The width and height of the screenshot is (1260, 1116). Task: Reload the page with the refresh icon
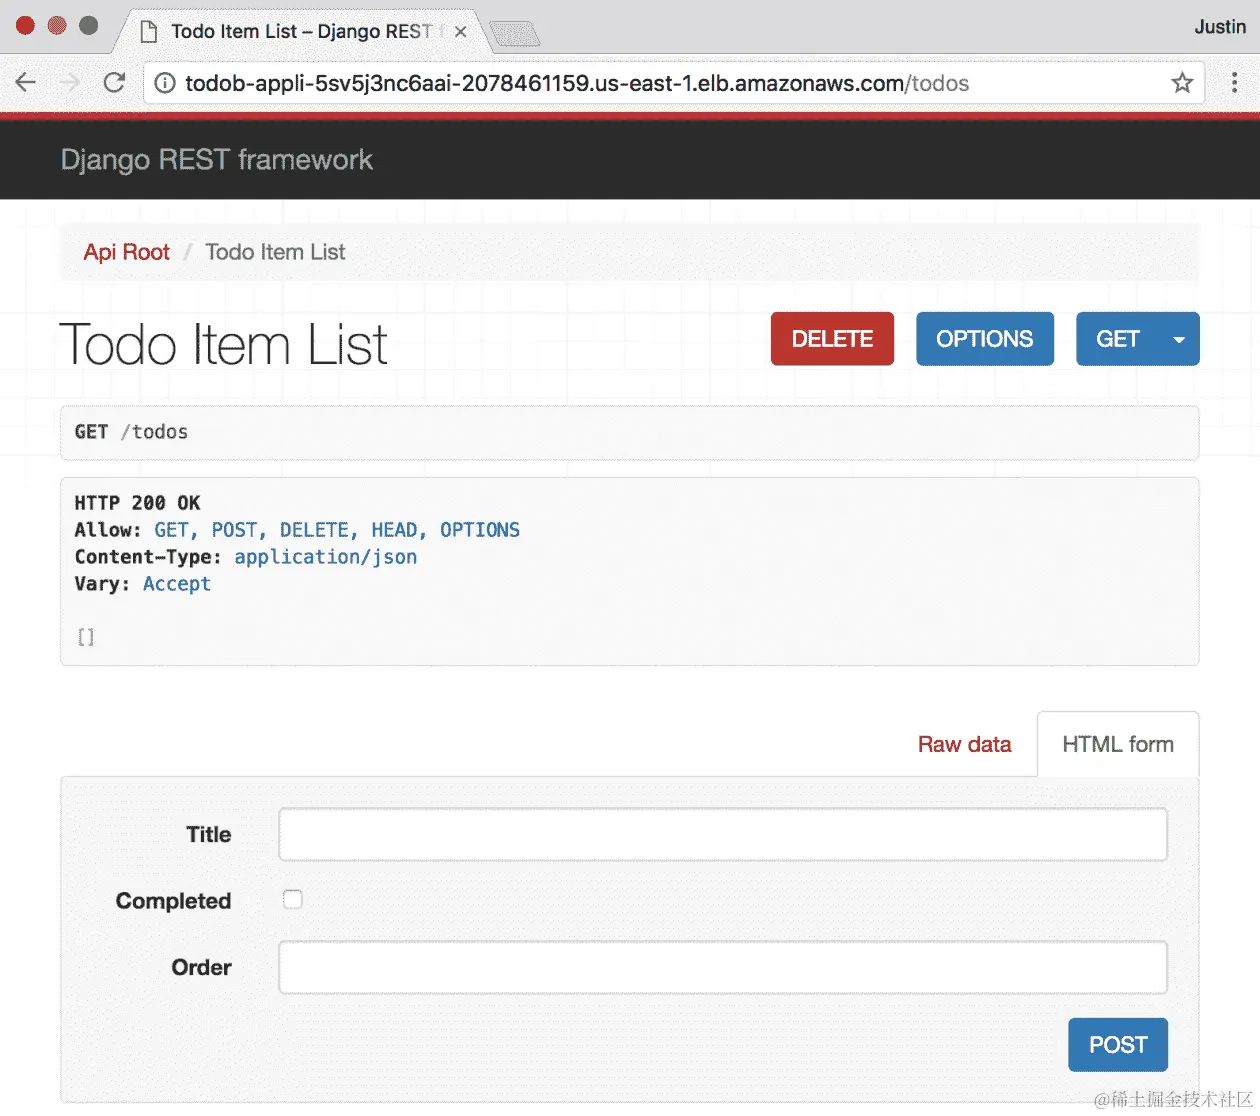(114, 83)
